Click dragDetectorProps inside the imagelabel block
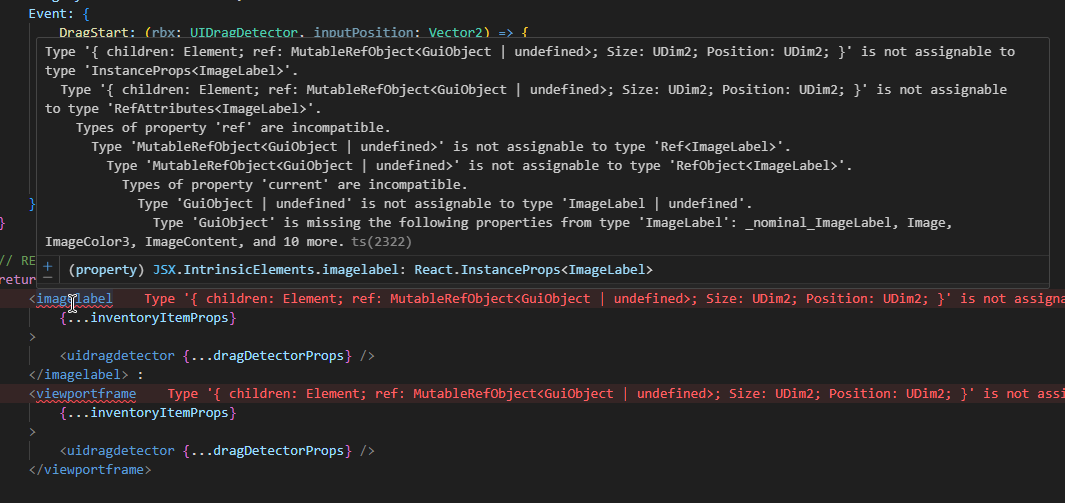This screenshot has height=503, width=1065. coord(278,356)
